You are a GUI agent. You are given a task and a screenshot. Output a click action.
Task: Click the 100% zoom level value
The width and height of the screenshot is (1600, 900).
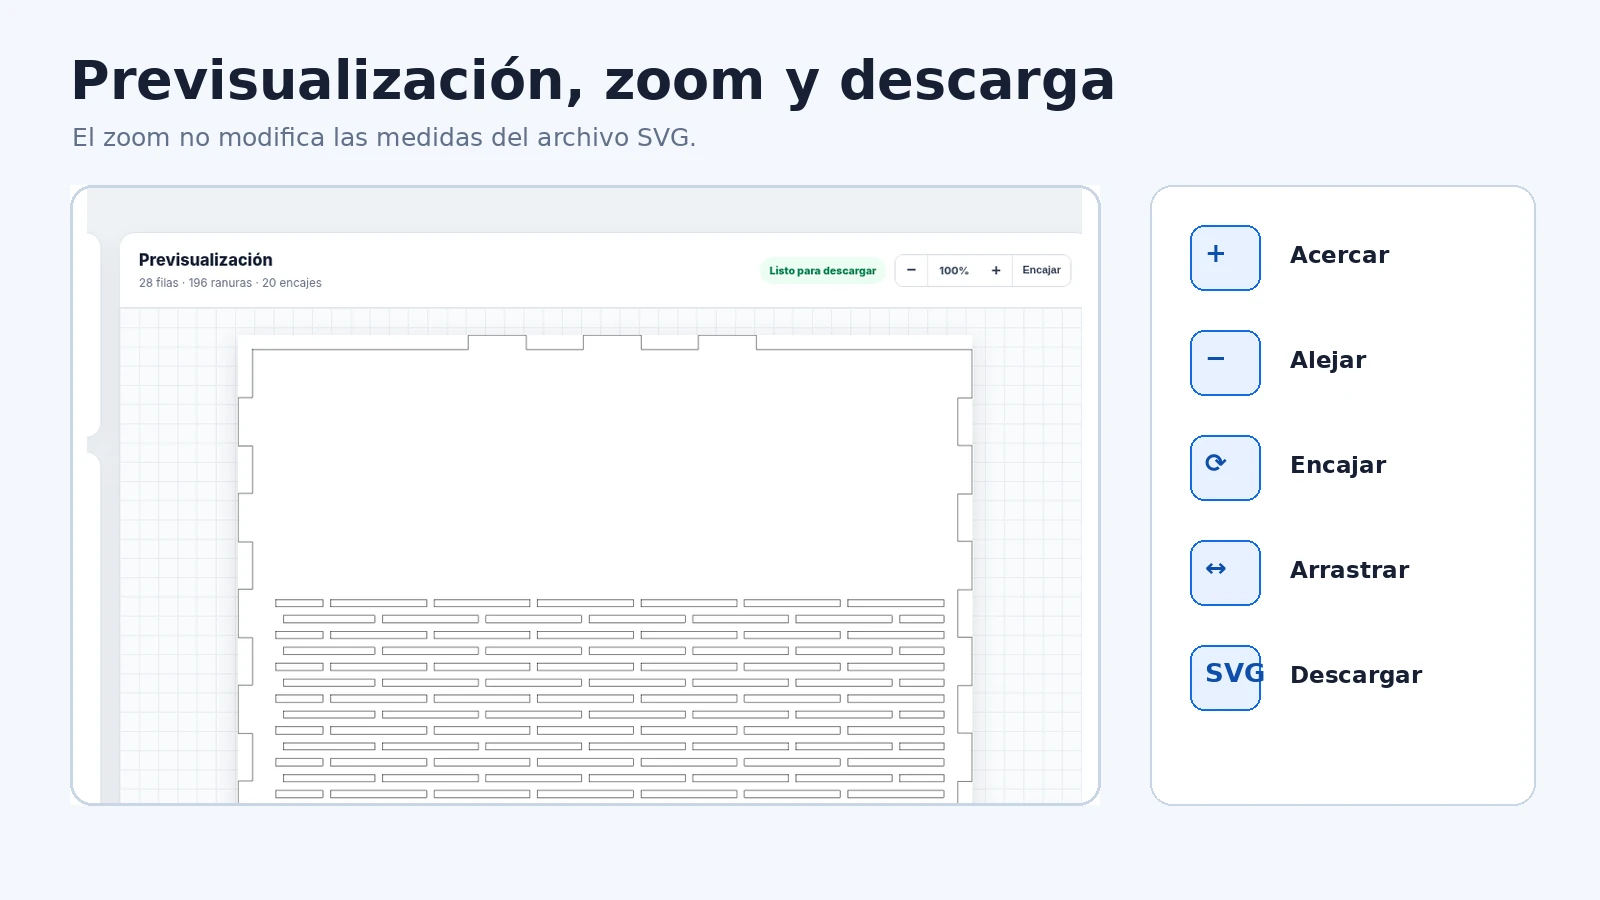pos(954,270)
